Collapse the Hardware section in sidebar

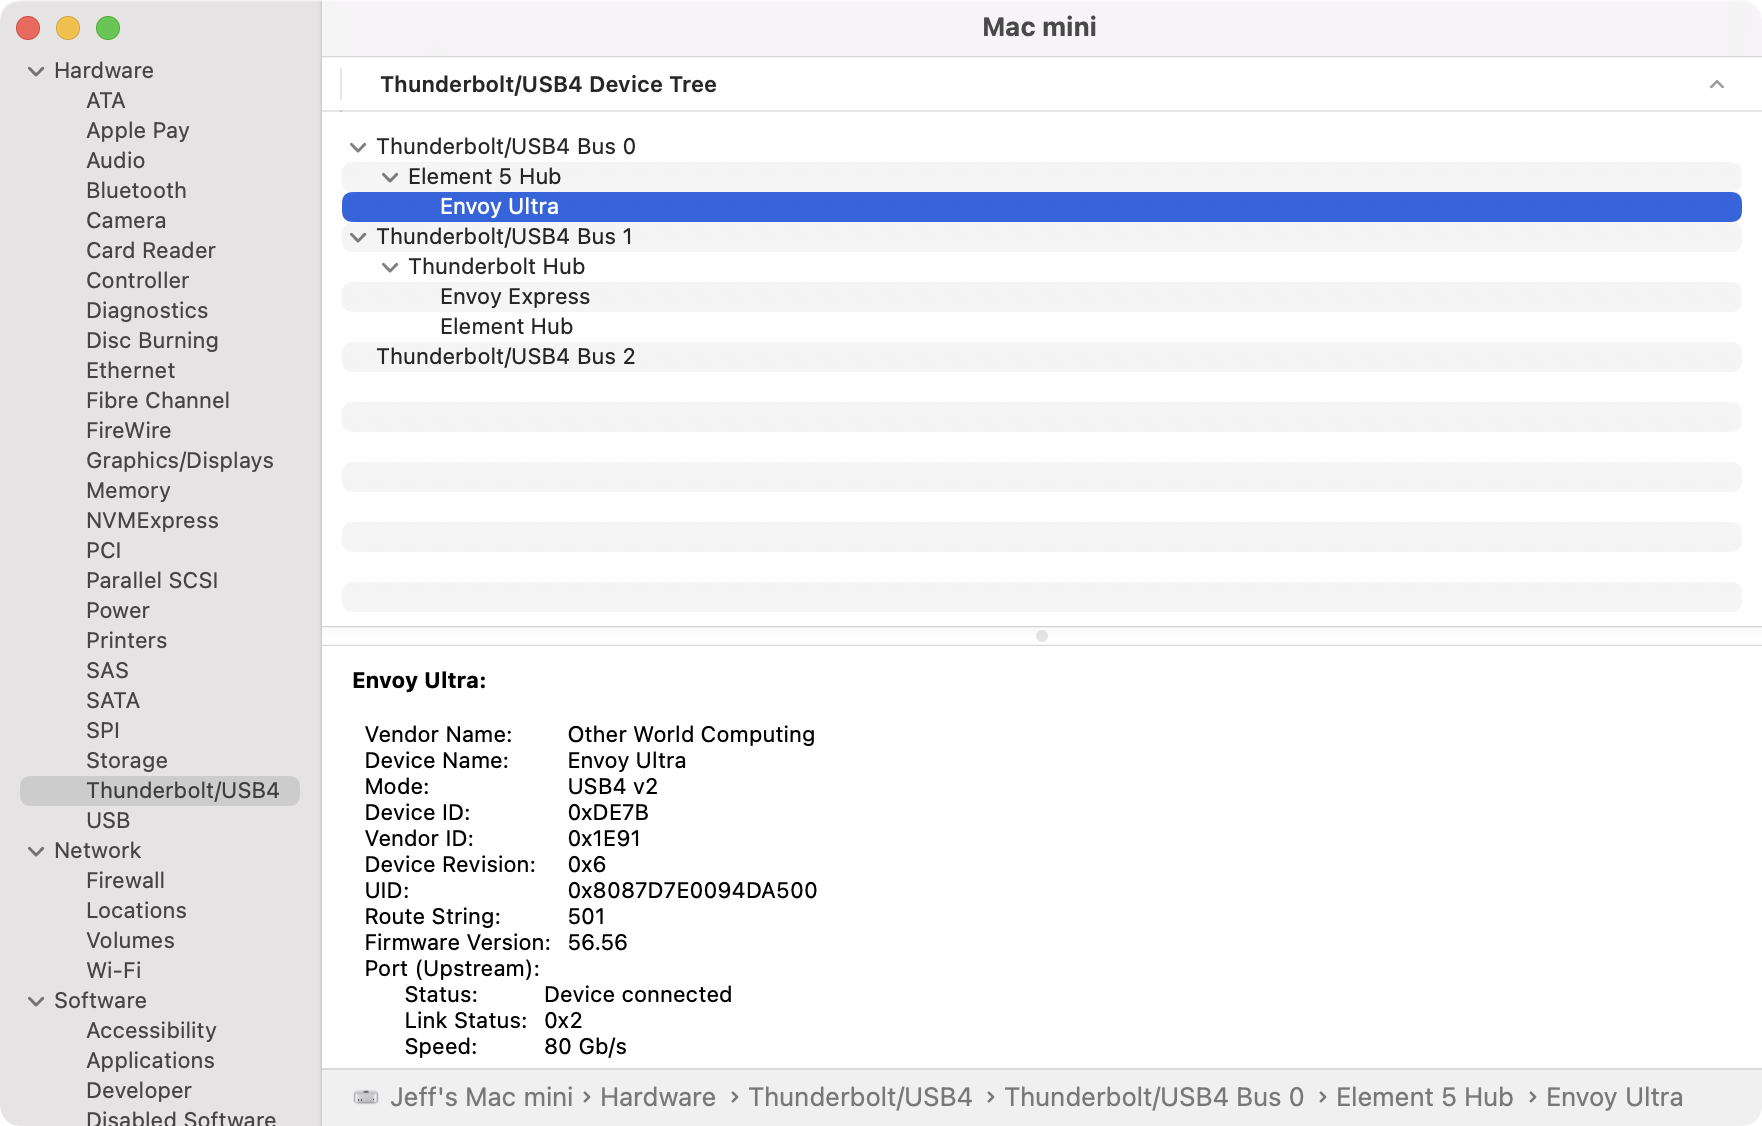pos(36,71)
